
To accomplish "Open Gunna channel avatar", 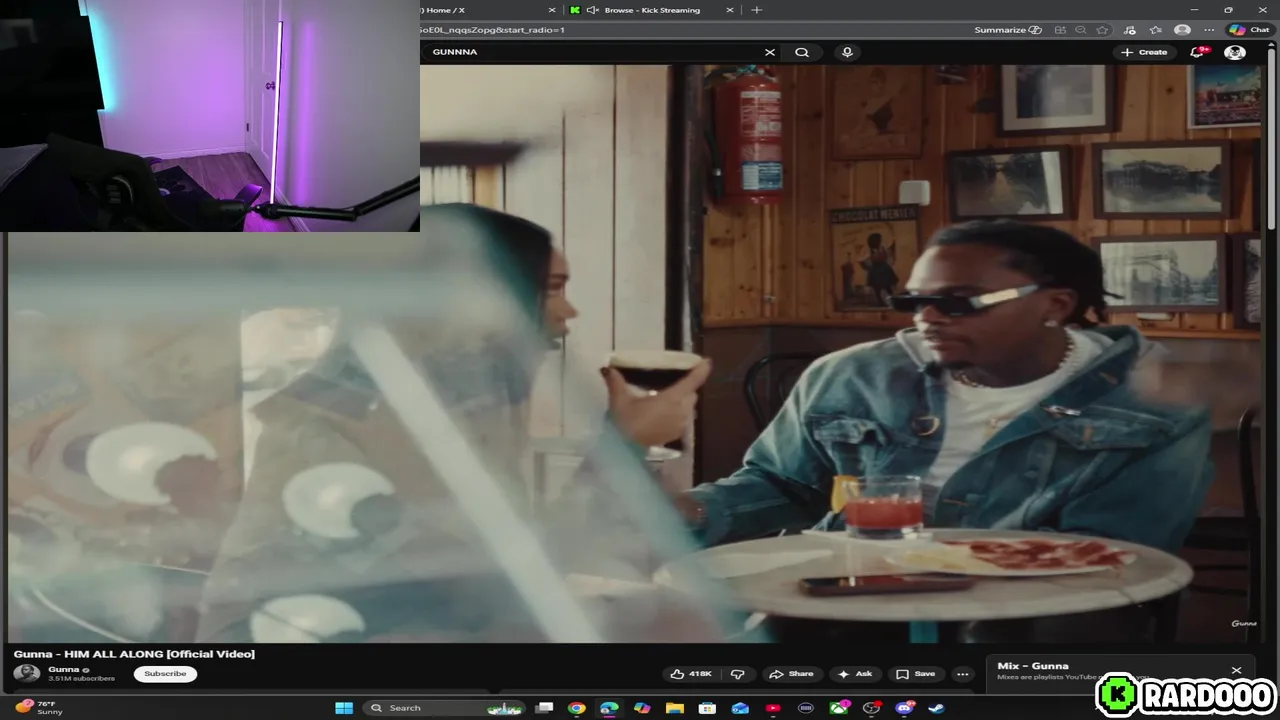I will (x=27, y=674).
